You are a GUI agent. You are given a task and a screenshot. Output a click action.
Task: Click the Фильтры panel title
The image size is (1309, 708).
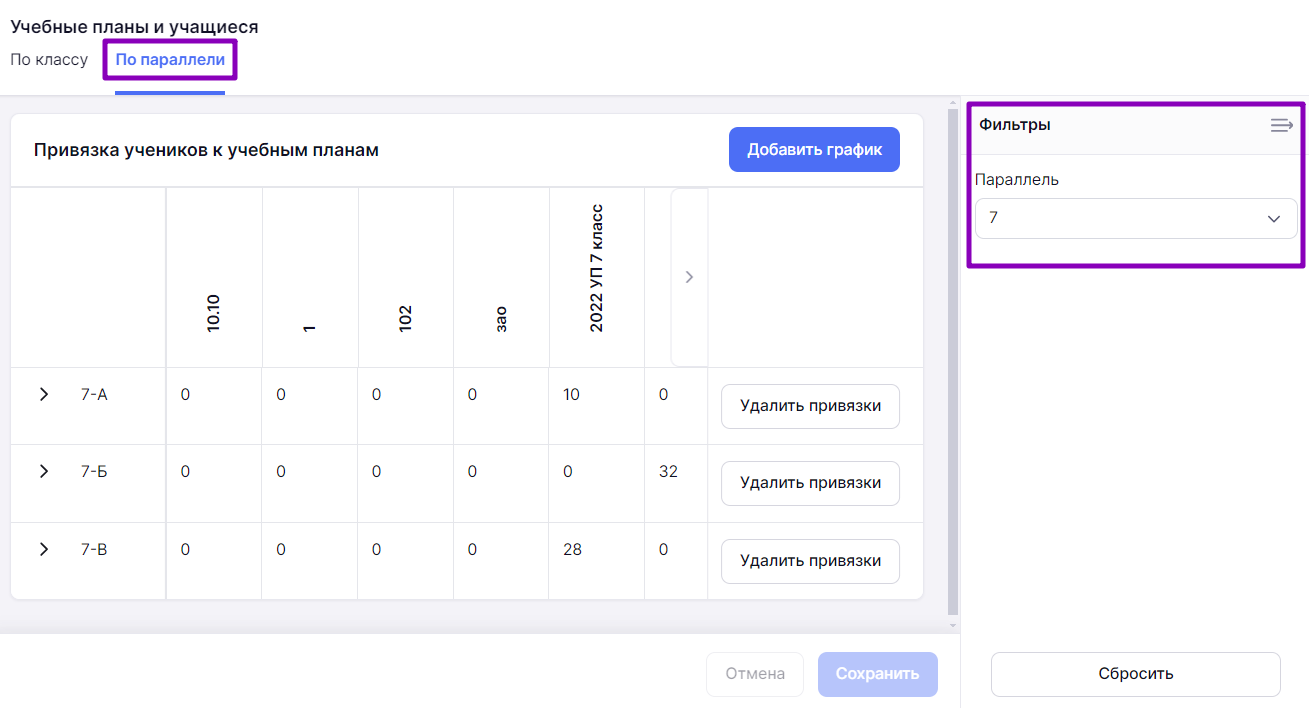(1014, 125)
